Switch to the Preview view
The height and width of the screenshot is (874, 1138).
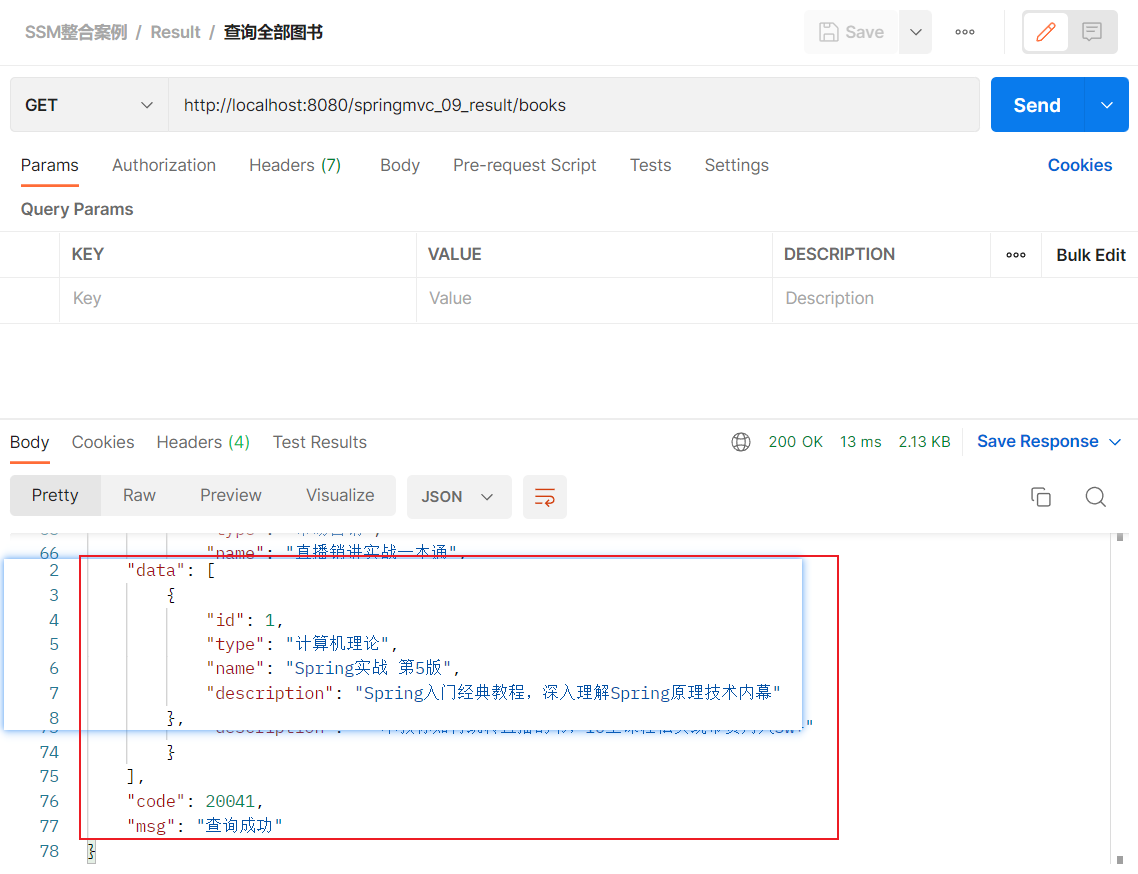[x=231, y=495]
